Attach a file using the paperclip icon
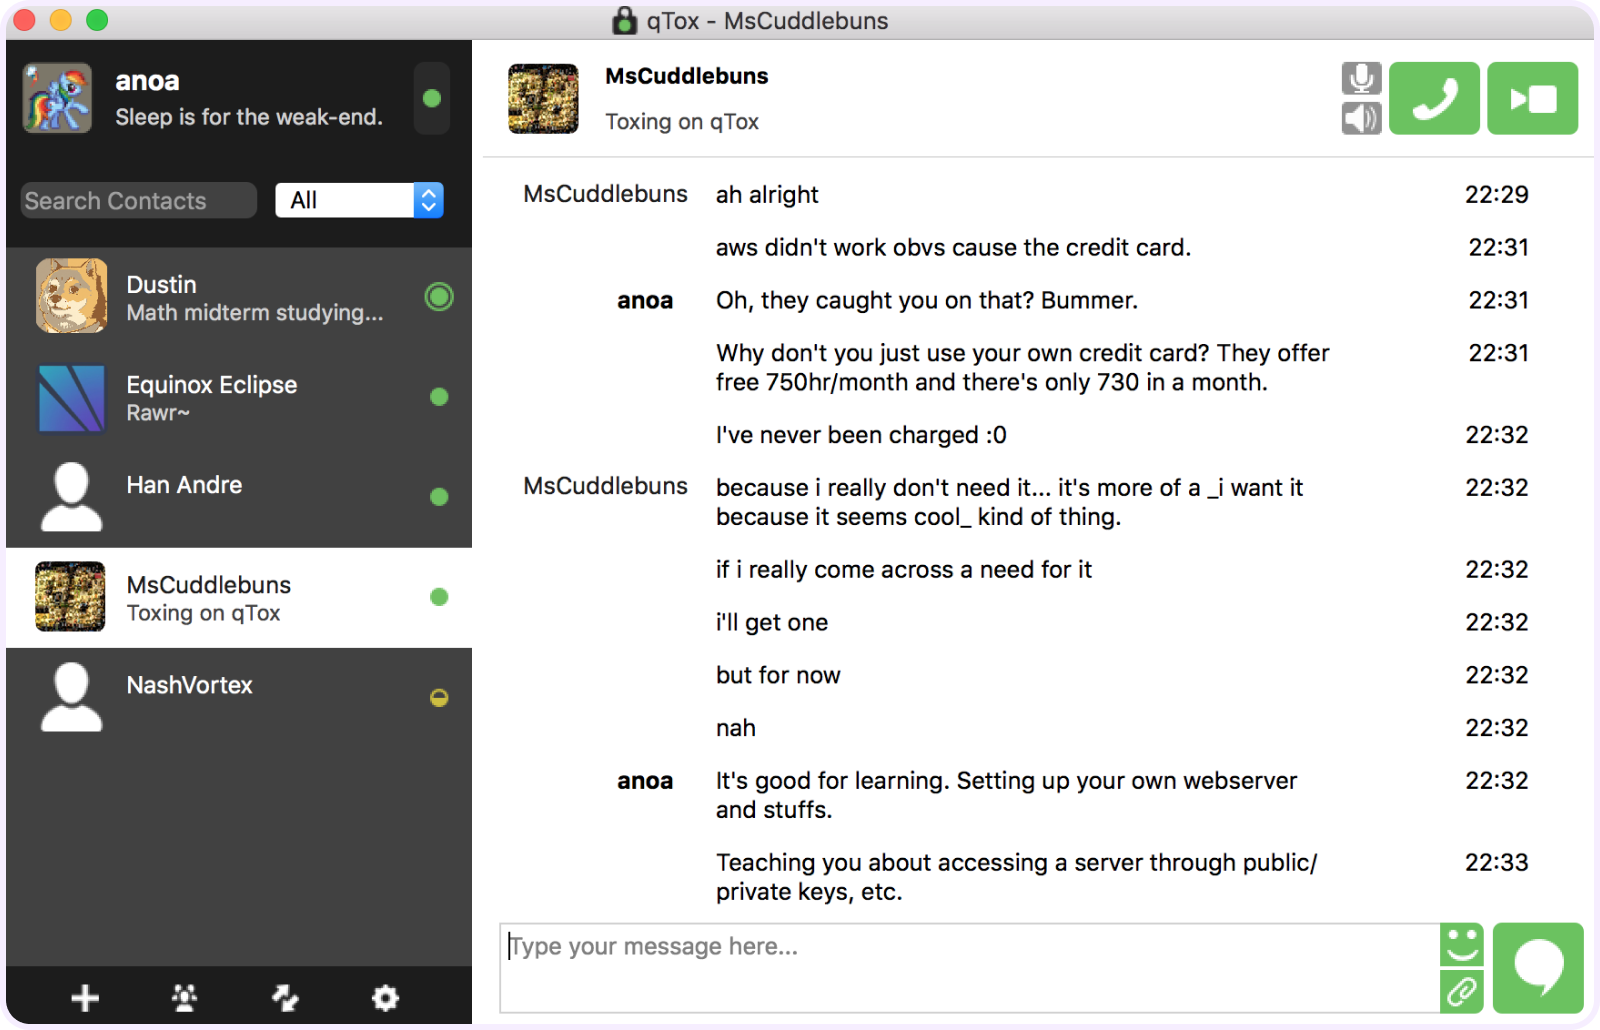1600x1030 pixels. coord(1462,991)
